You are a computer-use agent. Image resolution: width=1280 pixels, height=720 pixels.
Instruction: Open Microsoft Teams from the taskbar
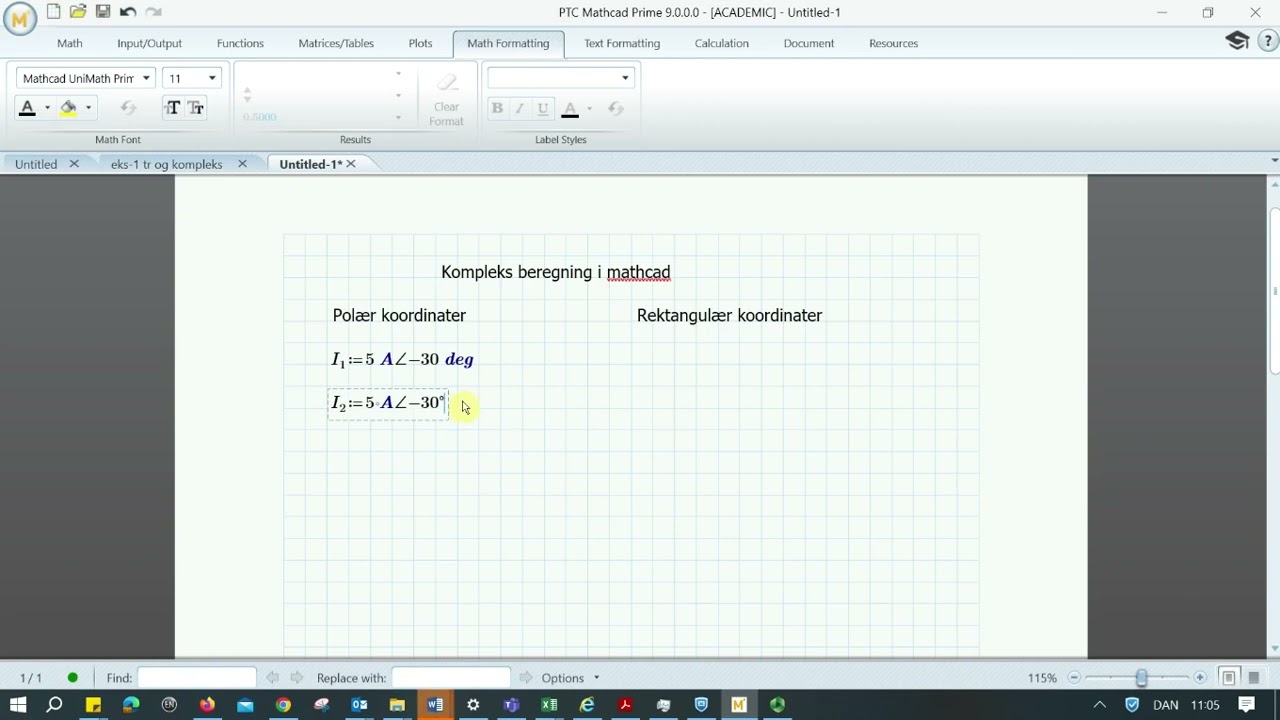point(511,705)
